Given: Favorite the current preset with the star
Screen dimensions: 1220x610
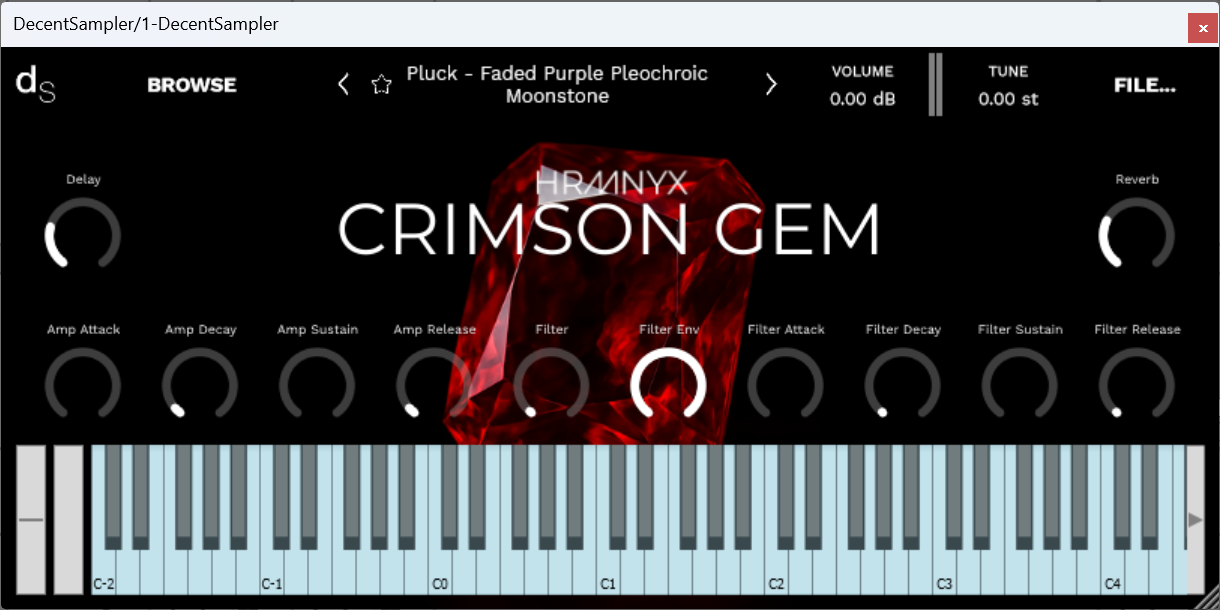Looking at the screenshot, I should 381,84.
